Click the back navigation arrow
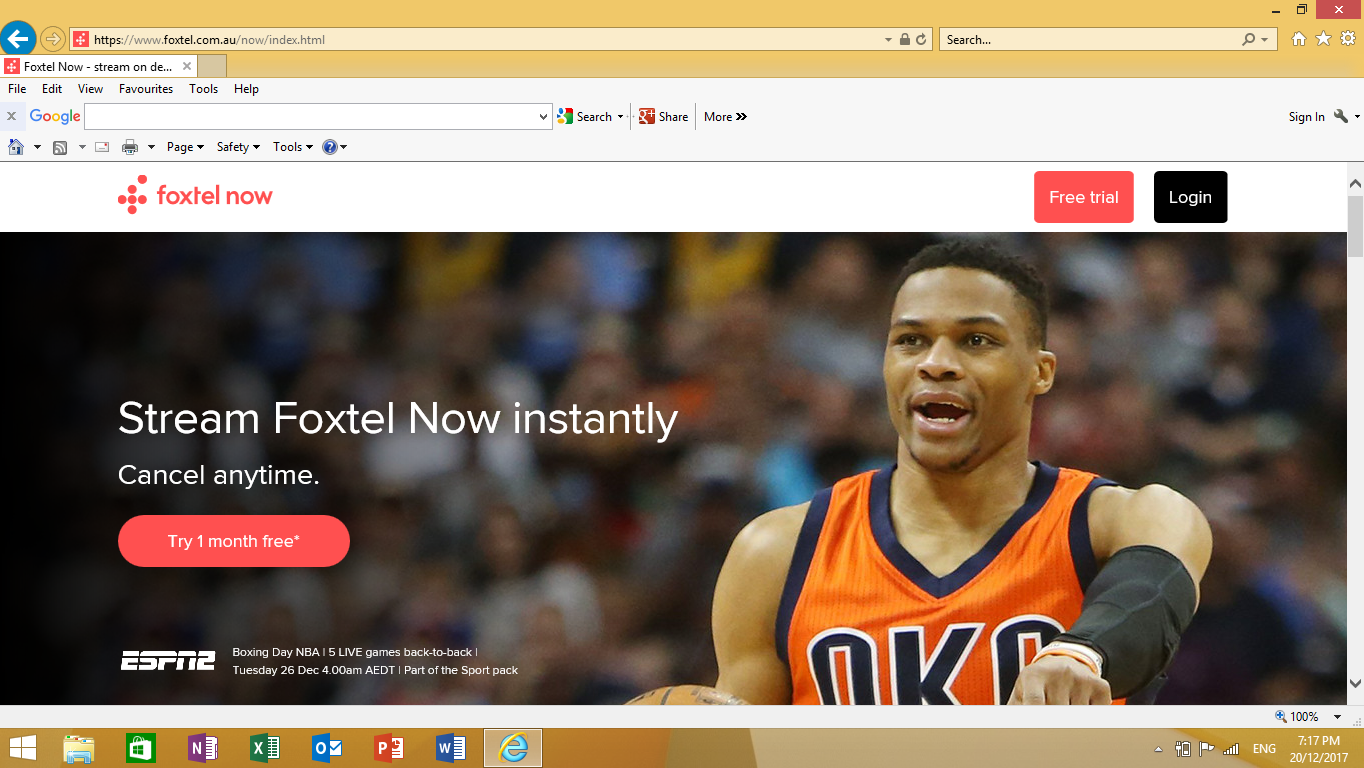The width and height of the screenshot is (1364, 768). coord(18,38)
